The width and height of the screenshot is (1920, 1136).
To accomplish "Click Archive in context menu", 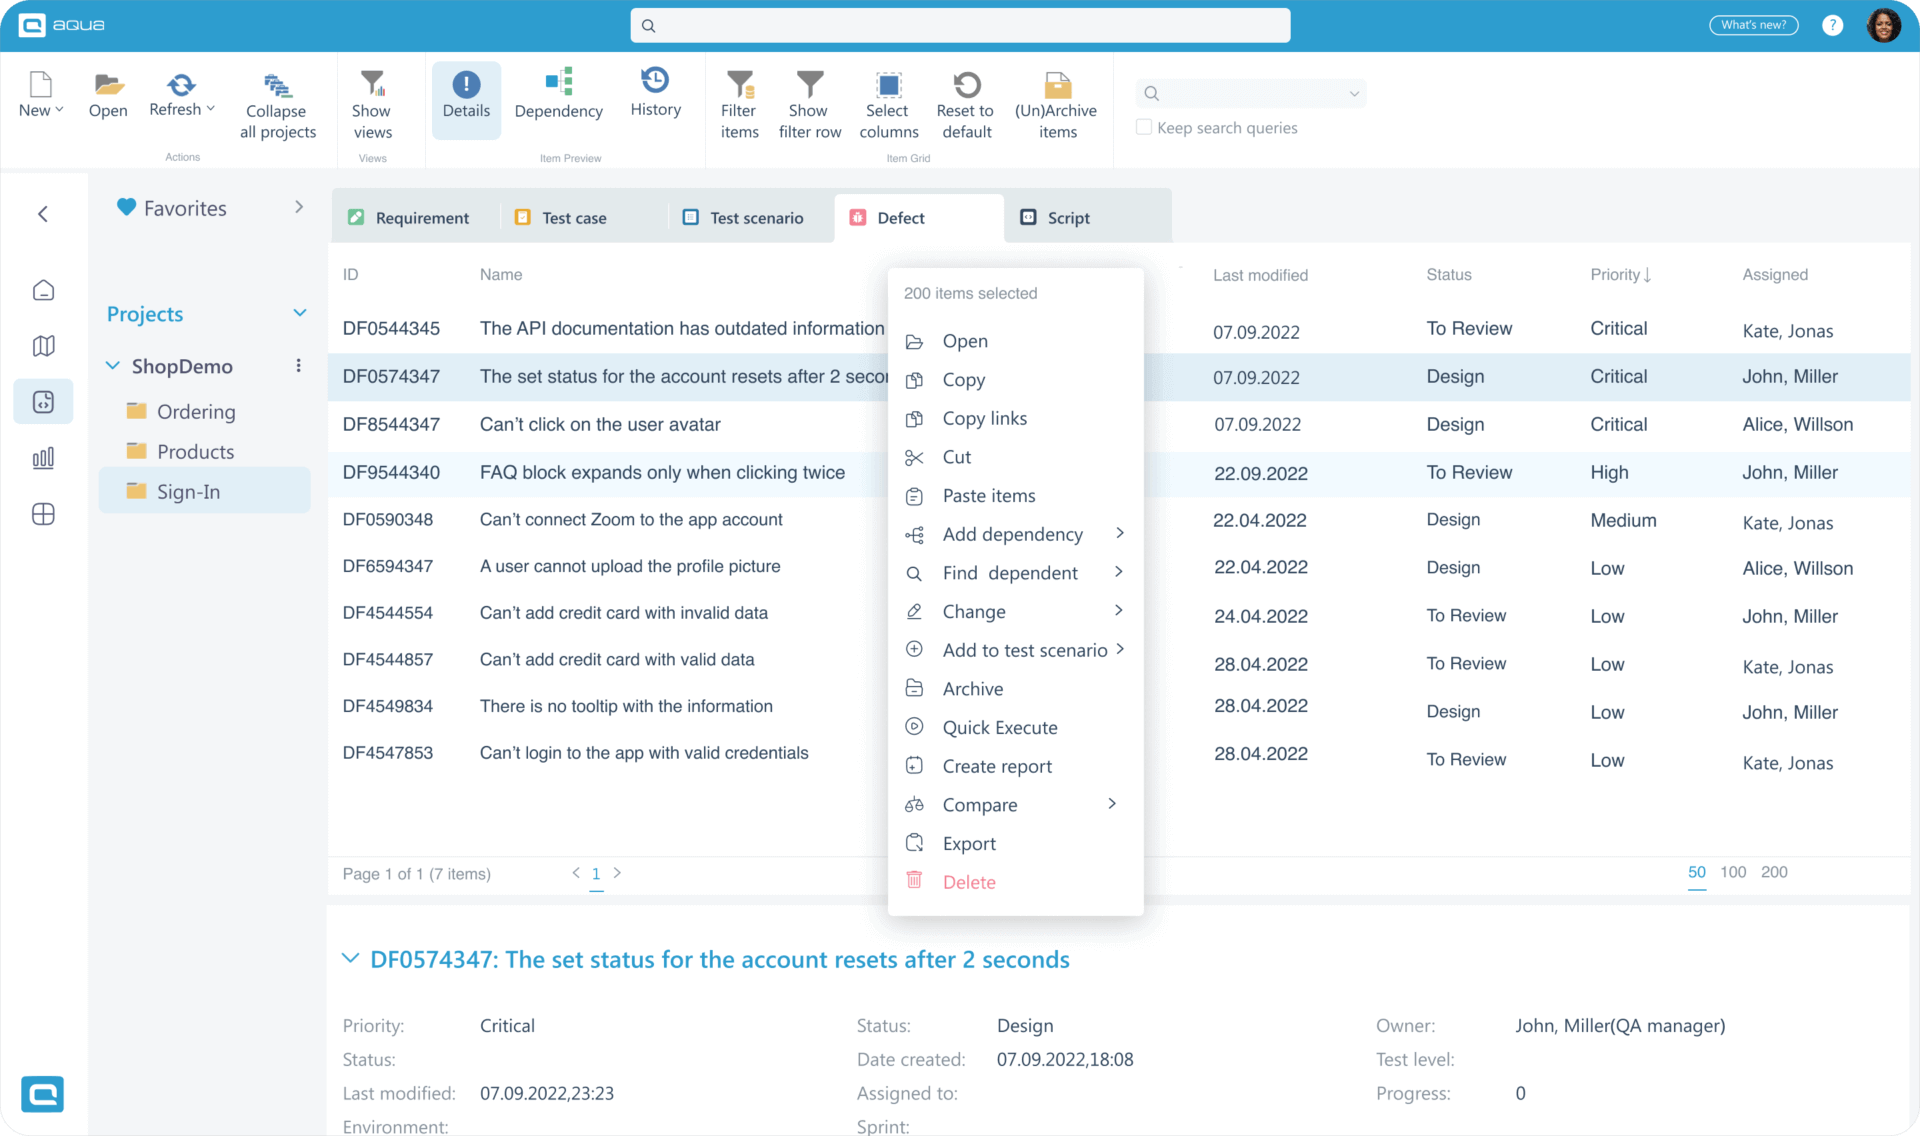I will [x=972, y=688].
